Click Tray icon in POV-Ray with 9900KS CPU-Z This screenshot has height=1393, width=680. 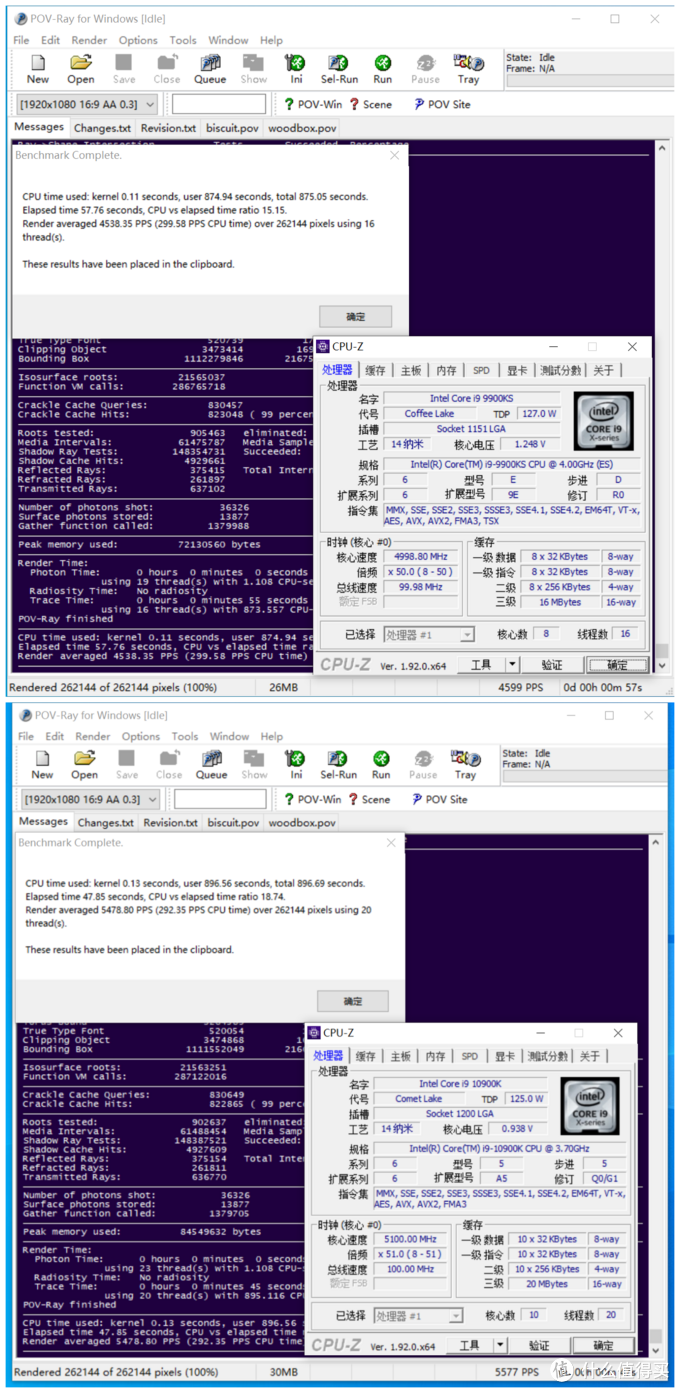[468, 69]
